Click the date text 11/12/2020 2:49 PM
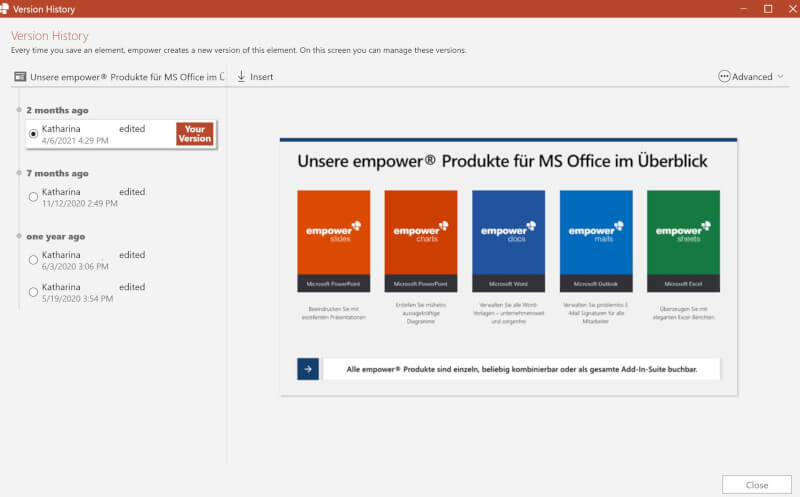The image size is (800, 497). click(x=80, y=204)
